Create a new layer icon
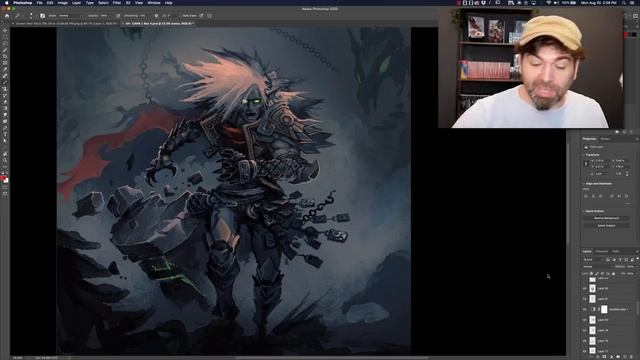640x360 pixels. [x=625, y=357]
